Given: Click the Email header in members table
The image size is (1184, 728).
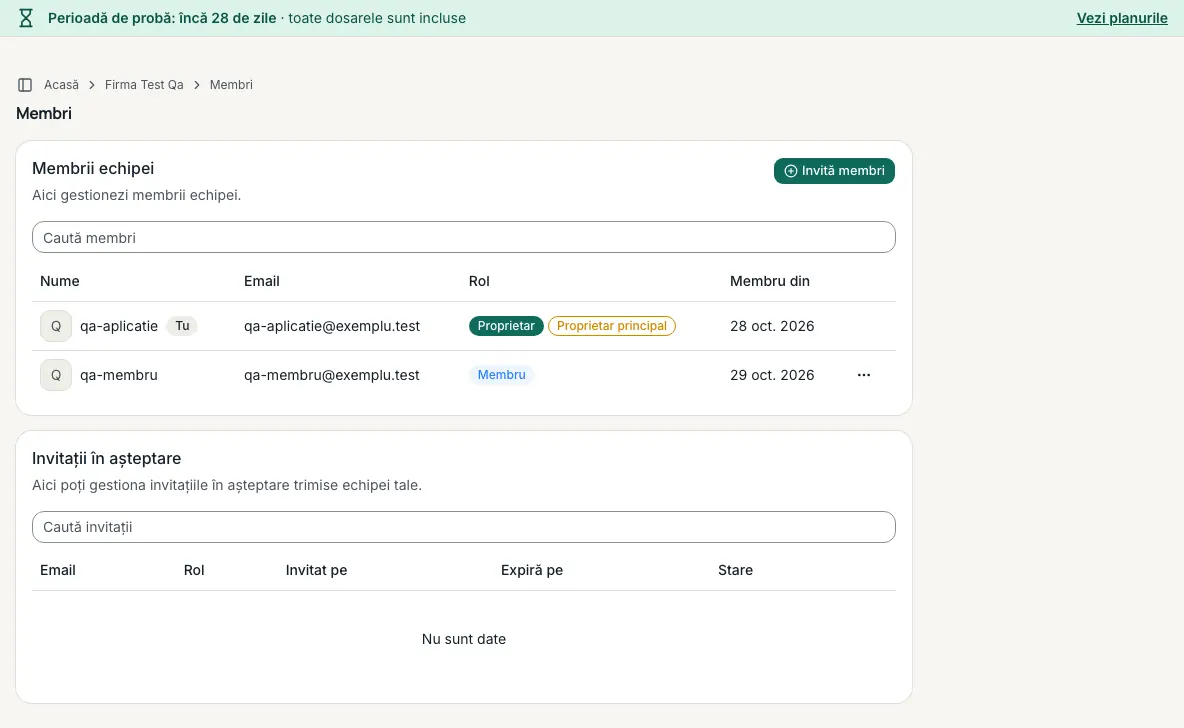Looking at the screenshot, I should [x=261, y=281].
